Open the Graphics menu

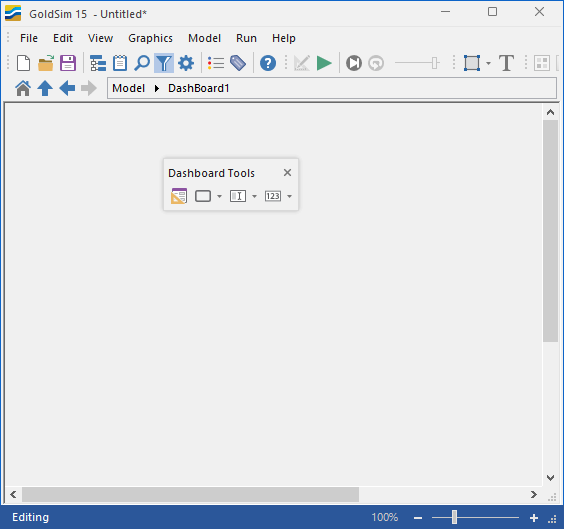150,38
